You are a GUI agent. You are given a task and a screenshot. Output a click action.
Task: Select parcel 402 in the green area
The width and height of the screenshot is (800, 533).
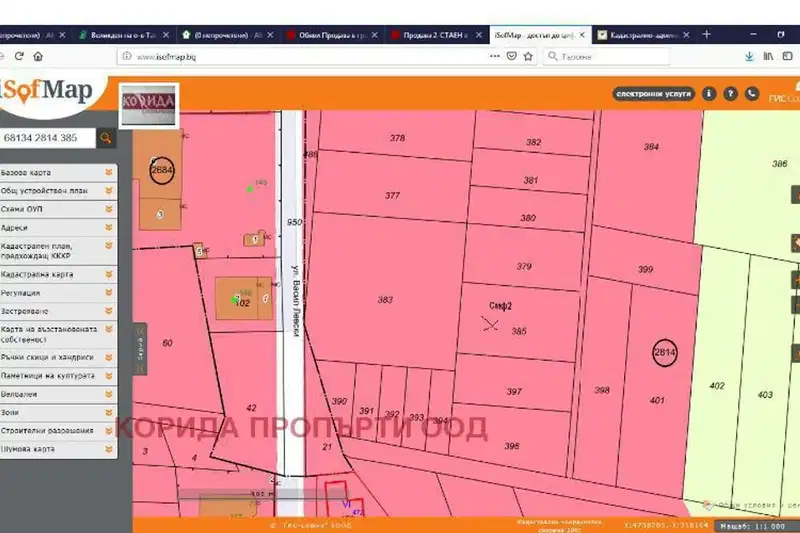click(717, 386)
